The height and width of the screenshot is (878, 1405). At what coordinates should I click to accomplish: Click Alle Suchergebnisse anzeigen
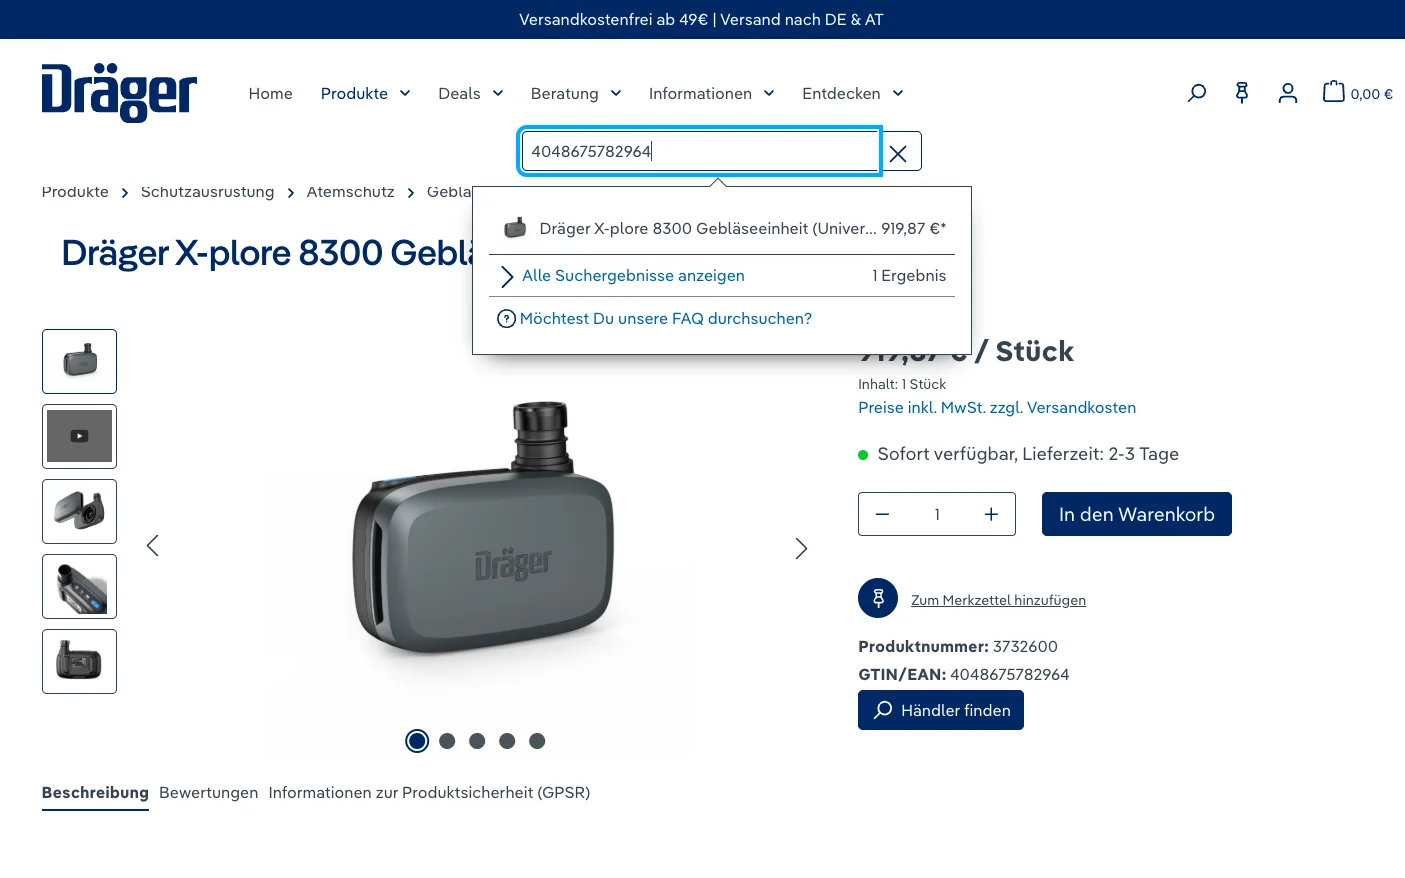[x=633, y=276]
